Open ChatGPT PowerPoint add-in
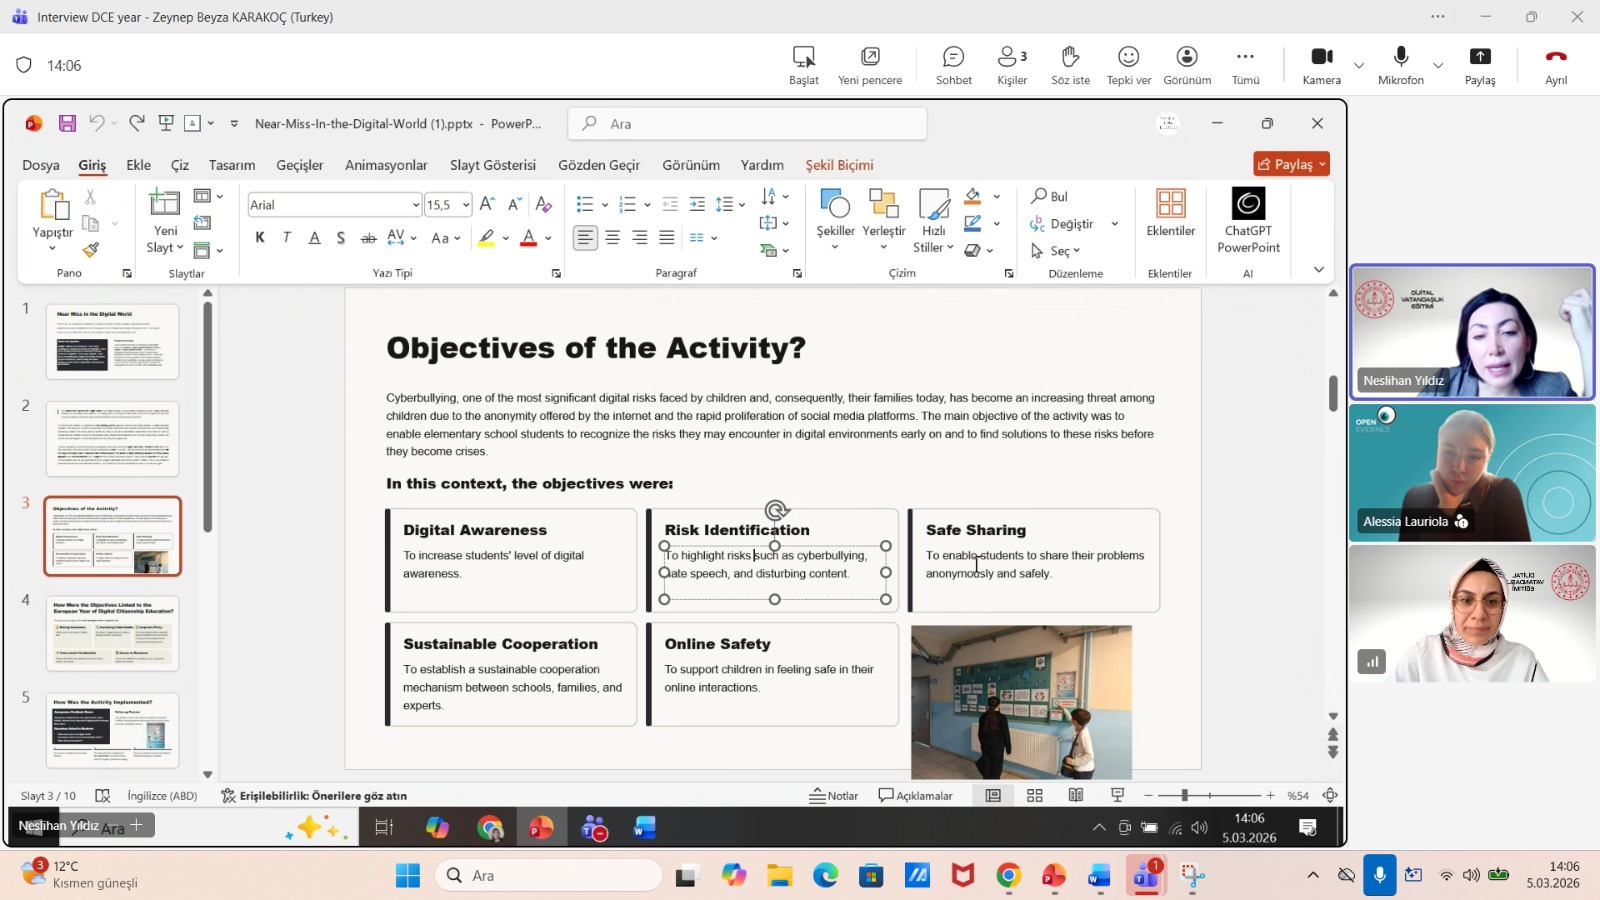1600x900 pixels. coord(1248,205)
